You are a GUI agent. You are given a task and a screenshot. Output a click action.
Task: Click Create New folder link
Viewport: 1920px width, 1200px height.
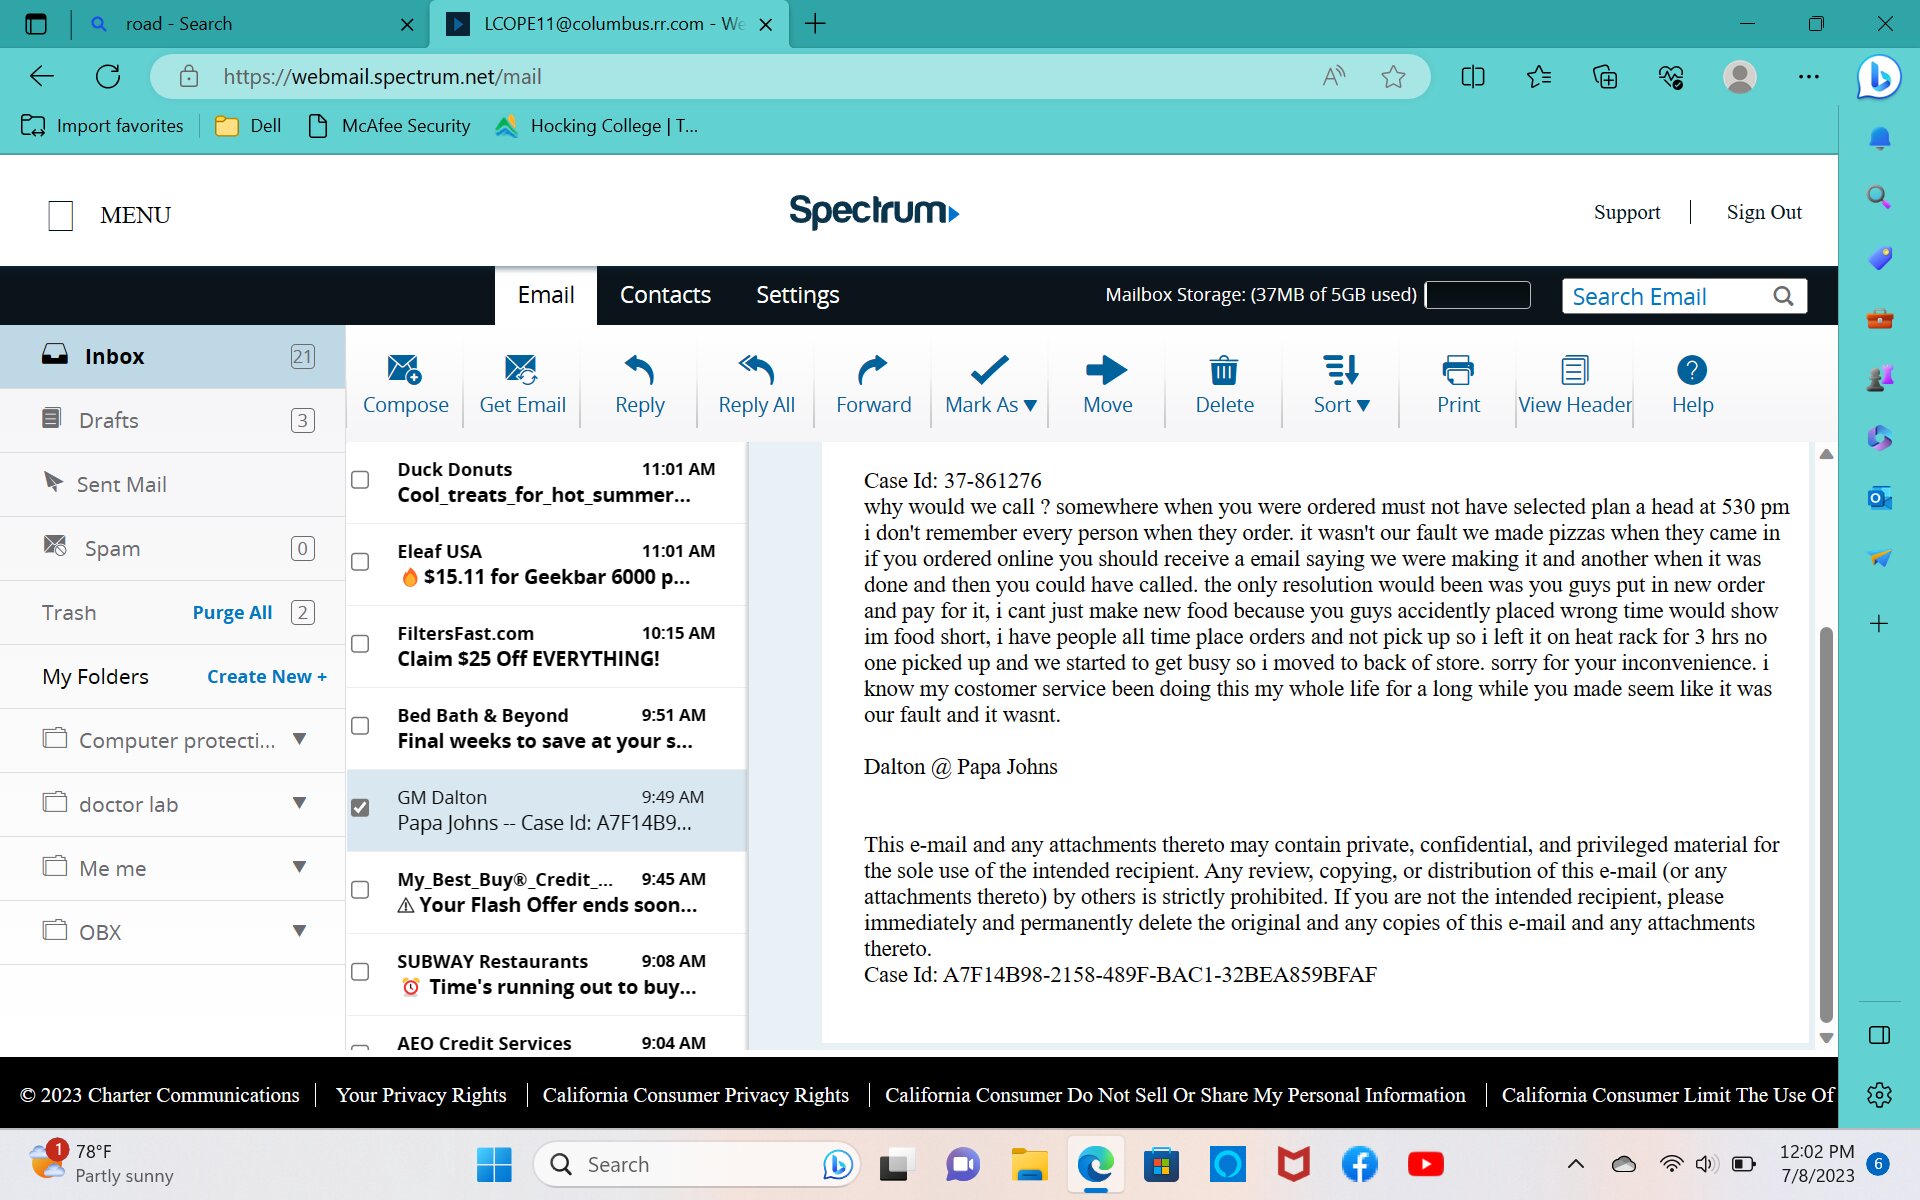pos(266,677)
